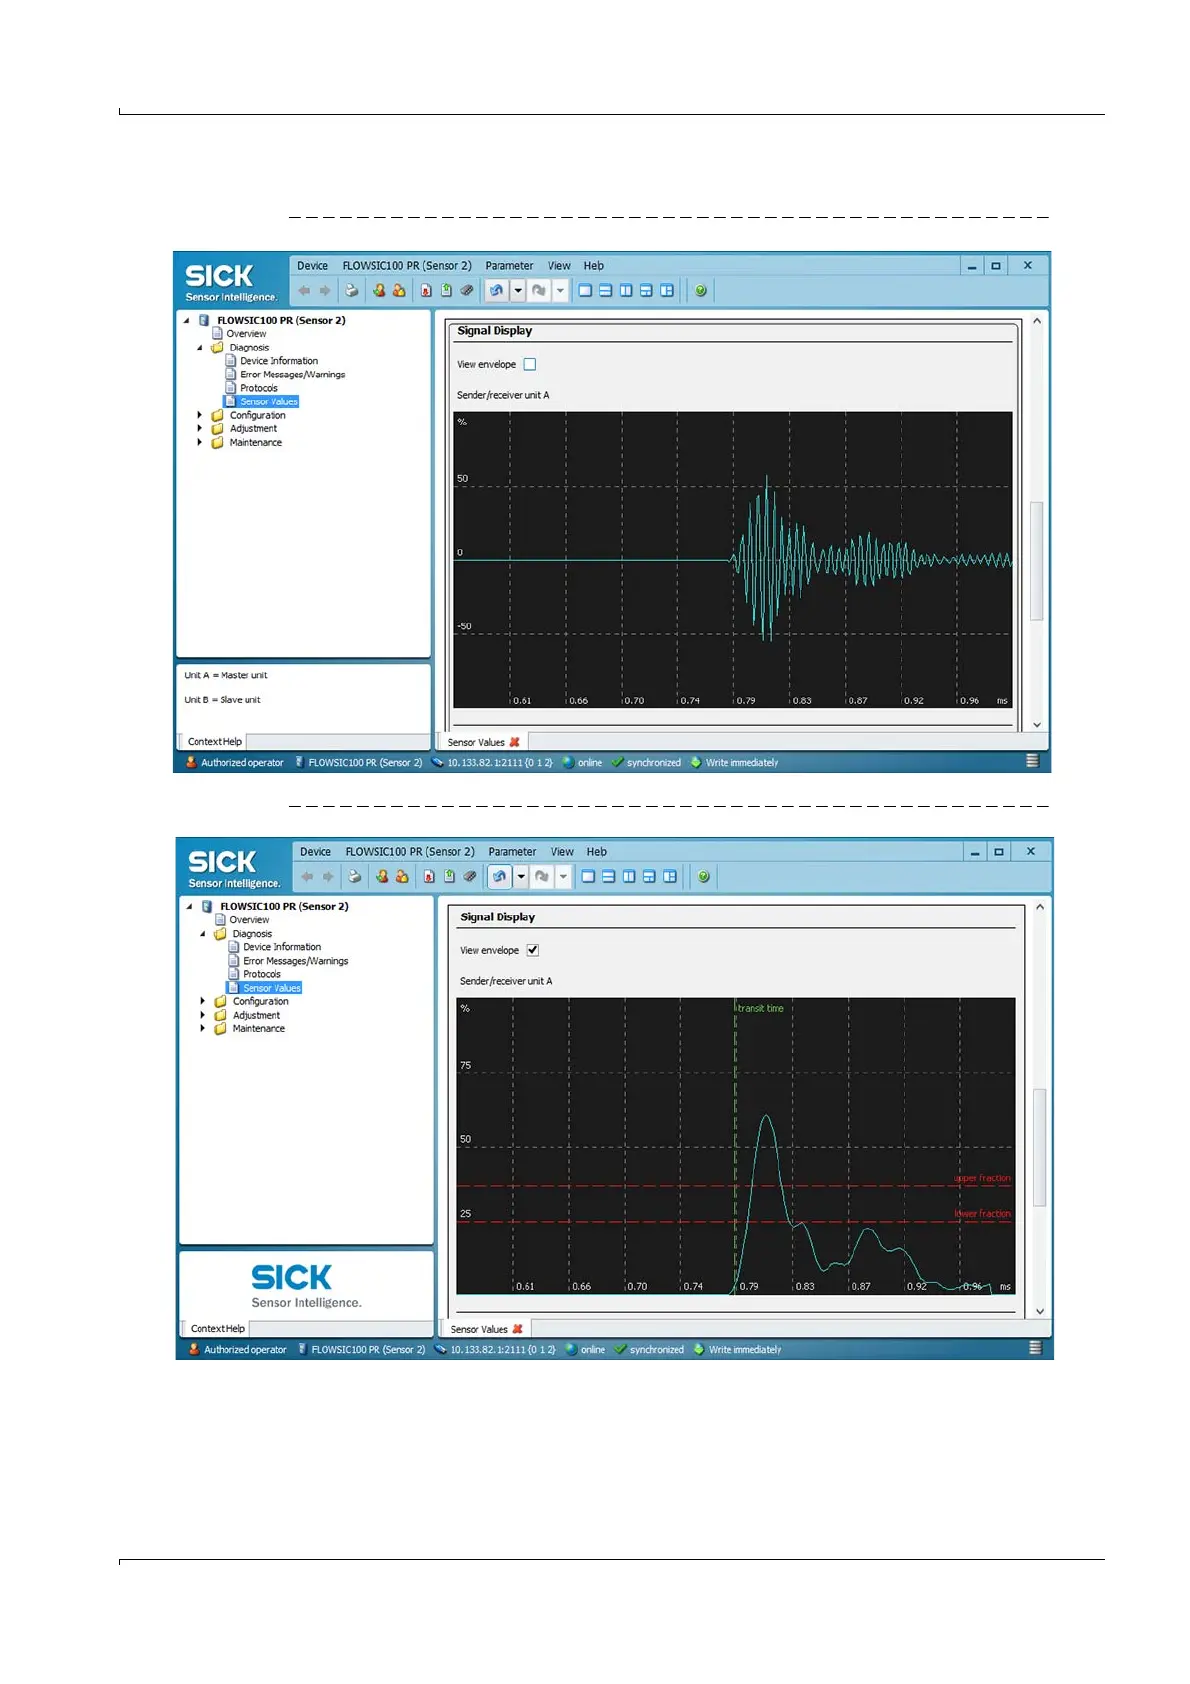Click the printer icon in the lower window toolbar

pyautogui.click(x=354, y=877)
